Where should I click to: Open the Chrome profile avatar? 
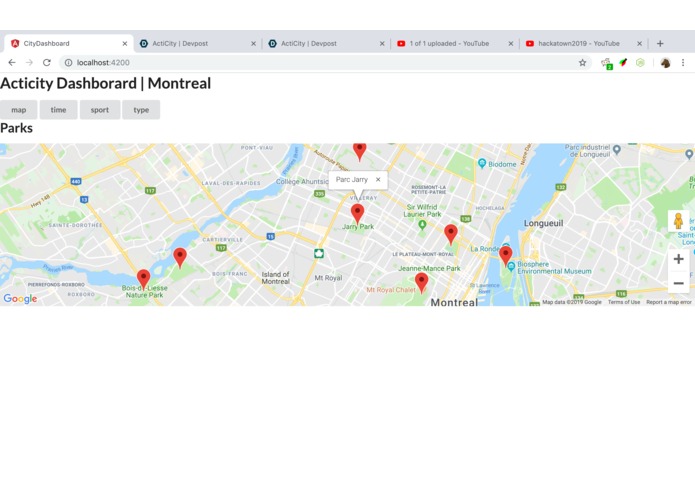665,62
